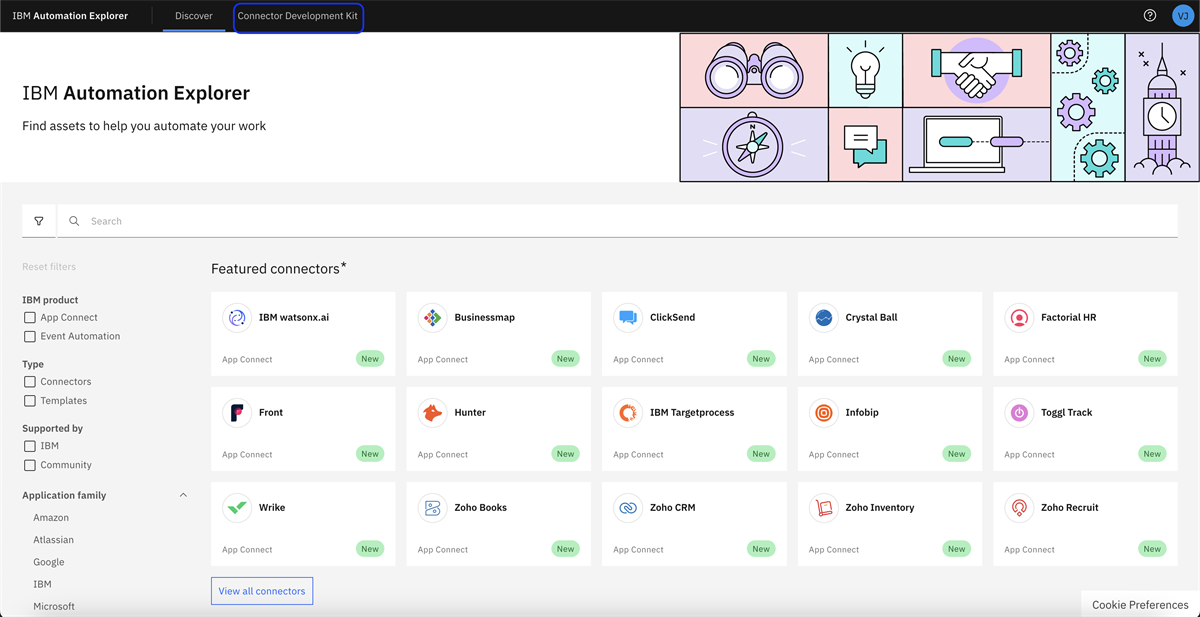This screenshot has width=1200, height=617.
Task: Switch to the Connector Development Kit tab
Action: pos(298,16)
